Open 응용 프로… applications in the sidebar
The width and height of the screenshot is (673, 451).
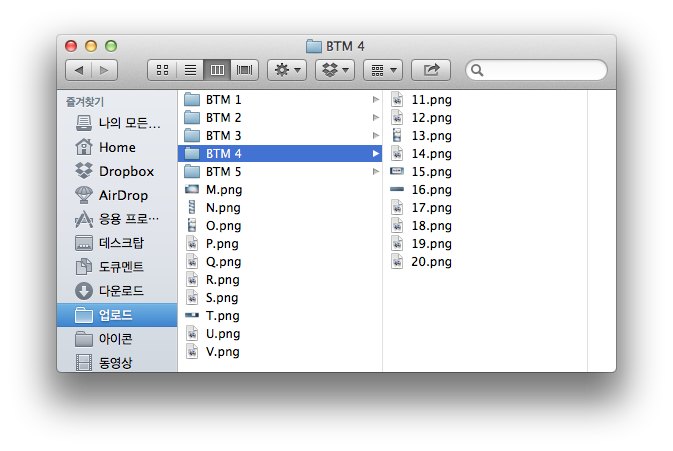pyautogui.click(x=117, y=219)
